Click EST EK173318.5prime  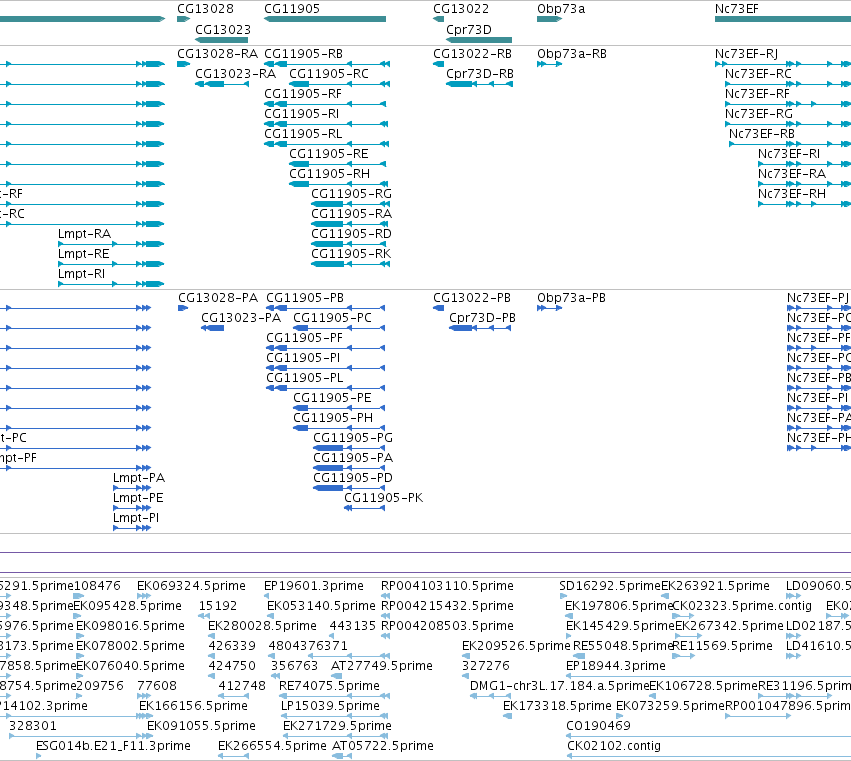(557, 706)
